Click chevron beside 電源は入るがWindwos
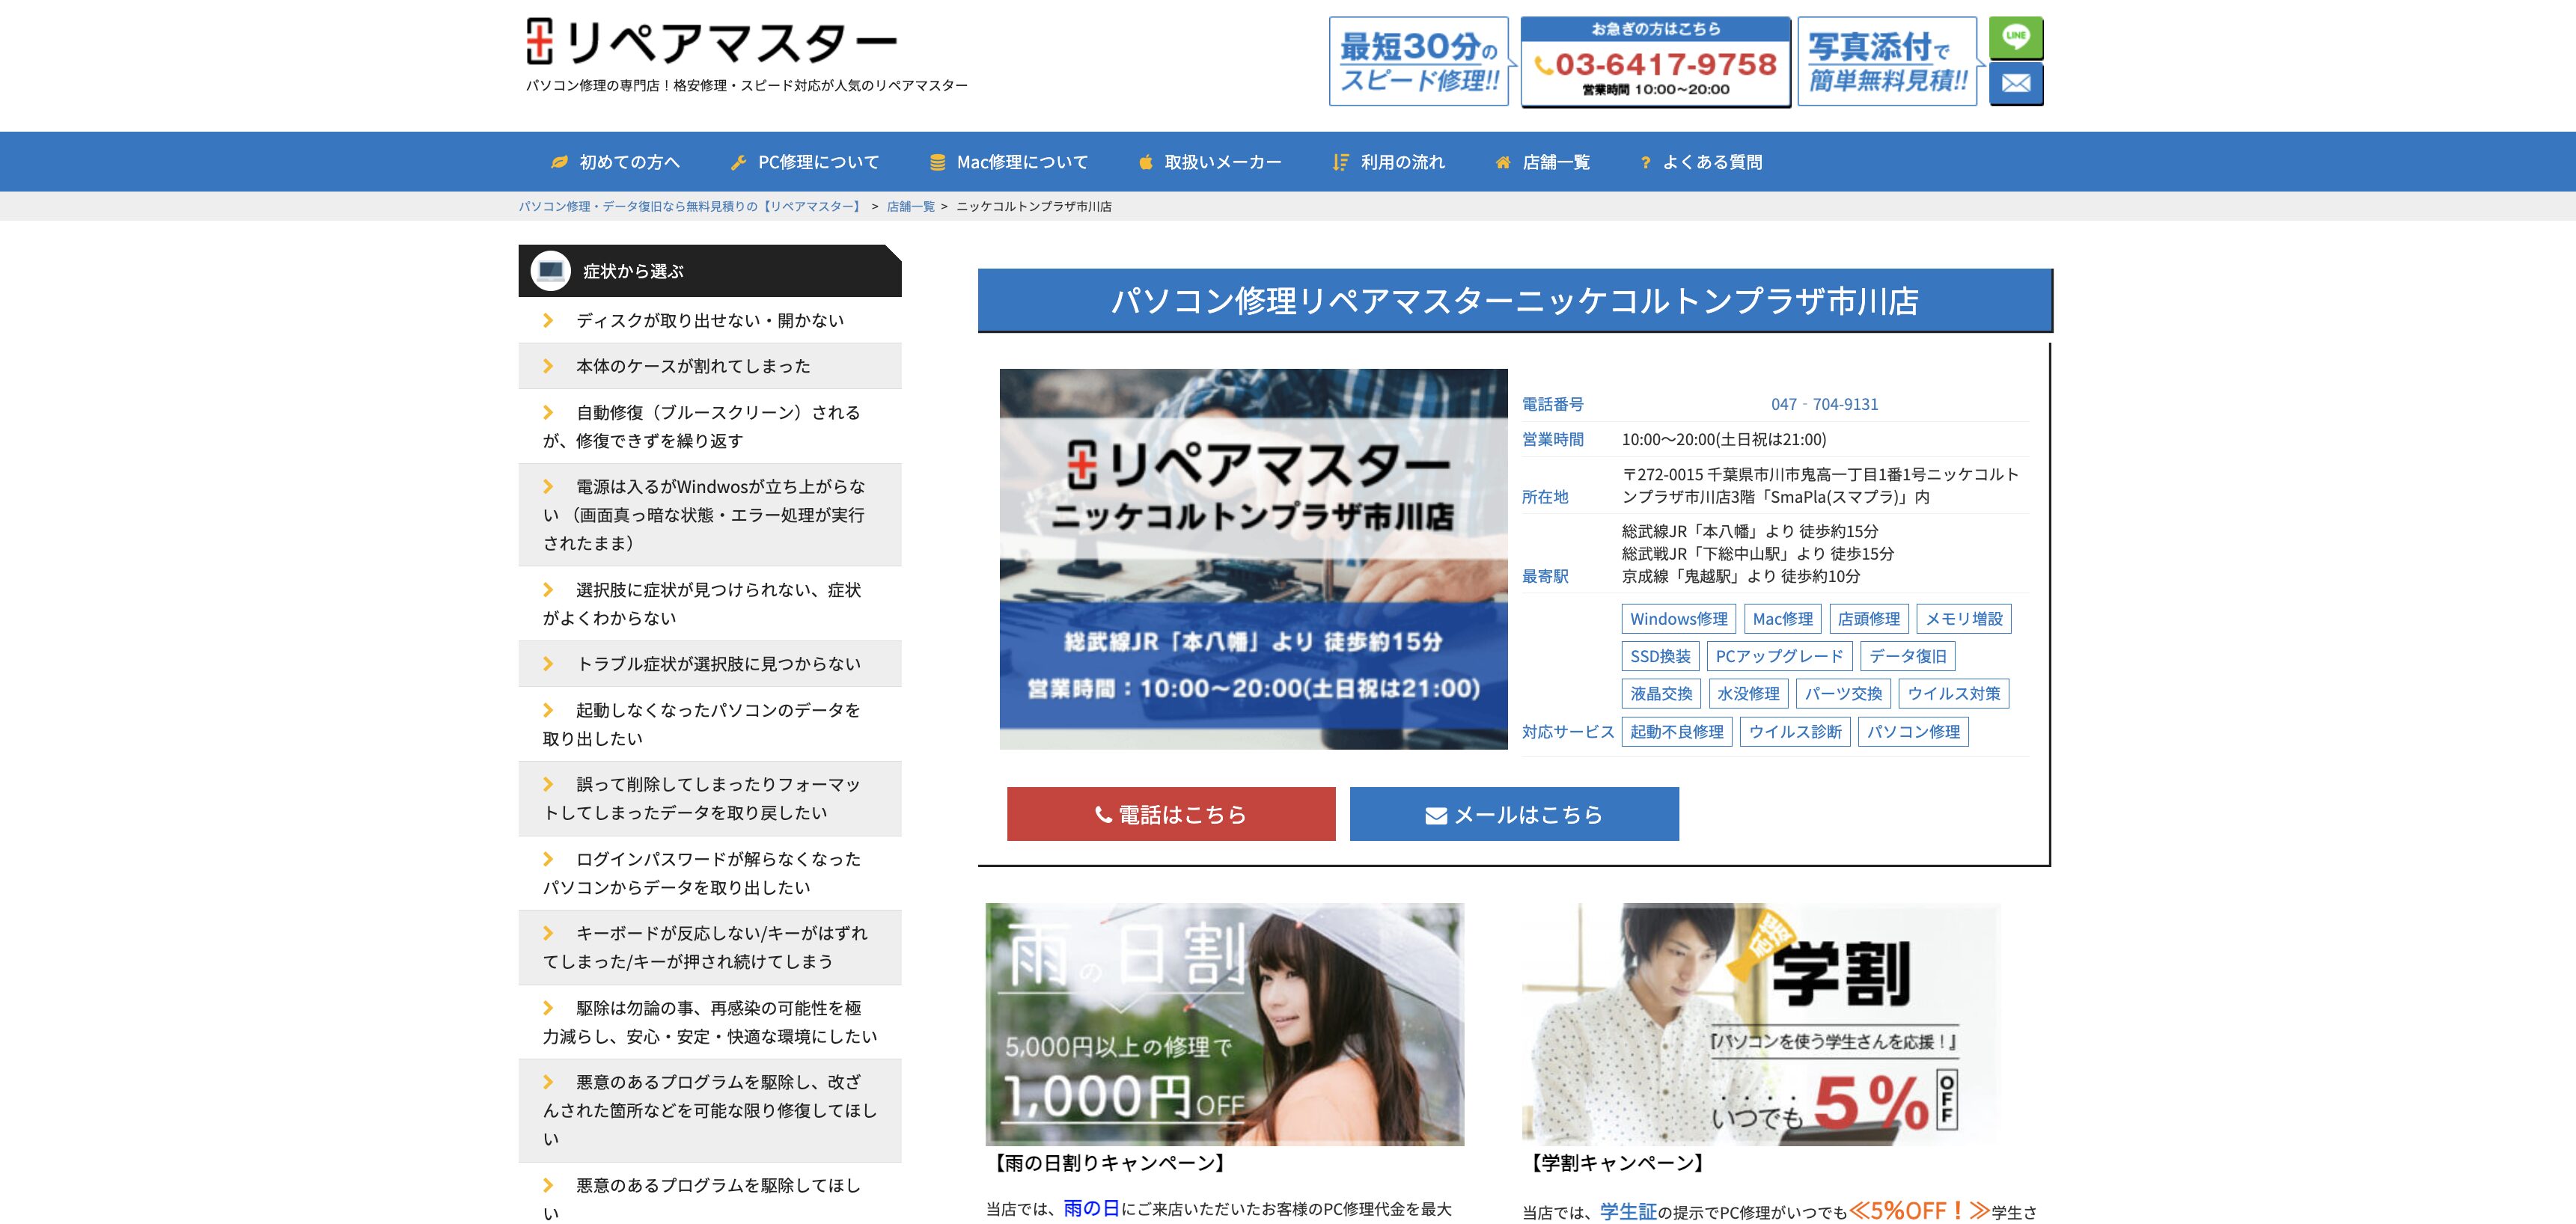The image size is (2576, 1224). (x=548, y=486)
